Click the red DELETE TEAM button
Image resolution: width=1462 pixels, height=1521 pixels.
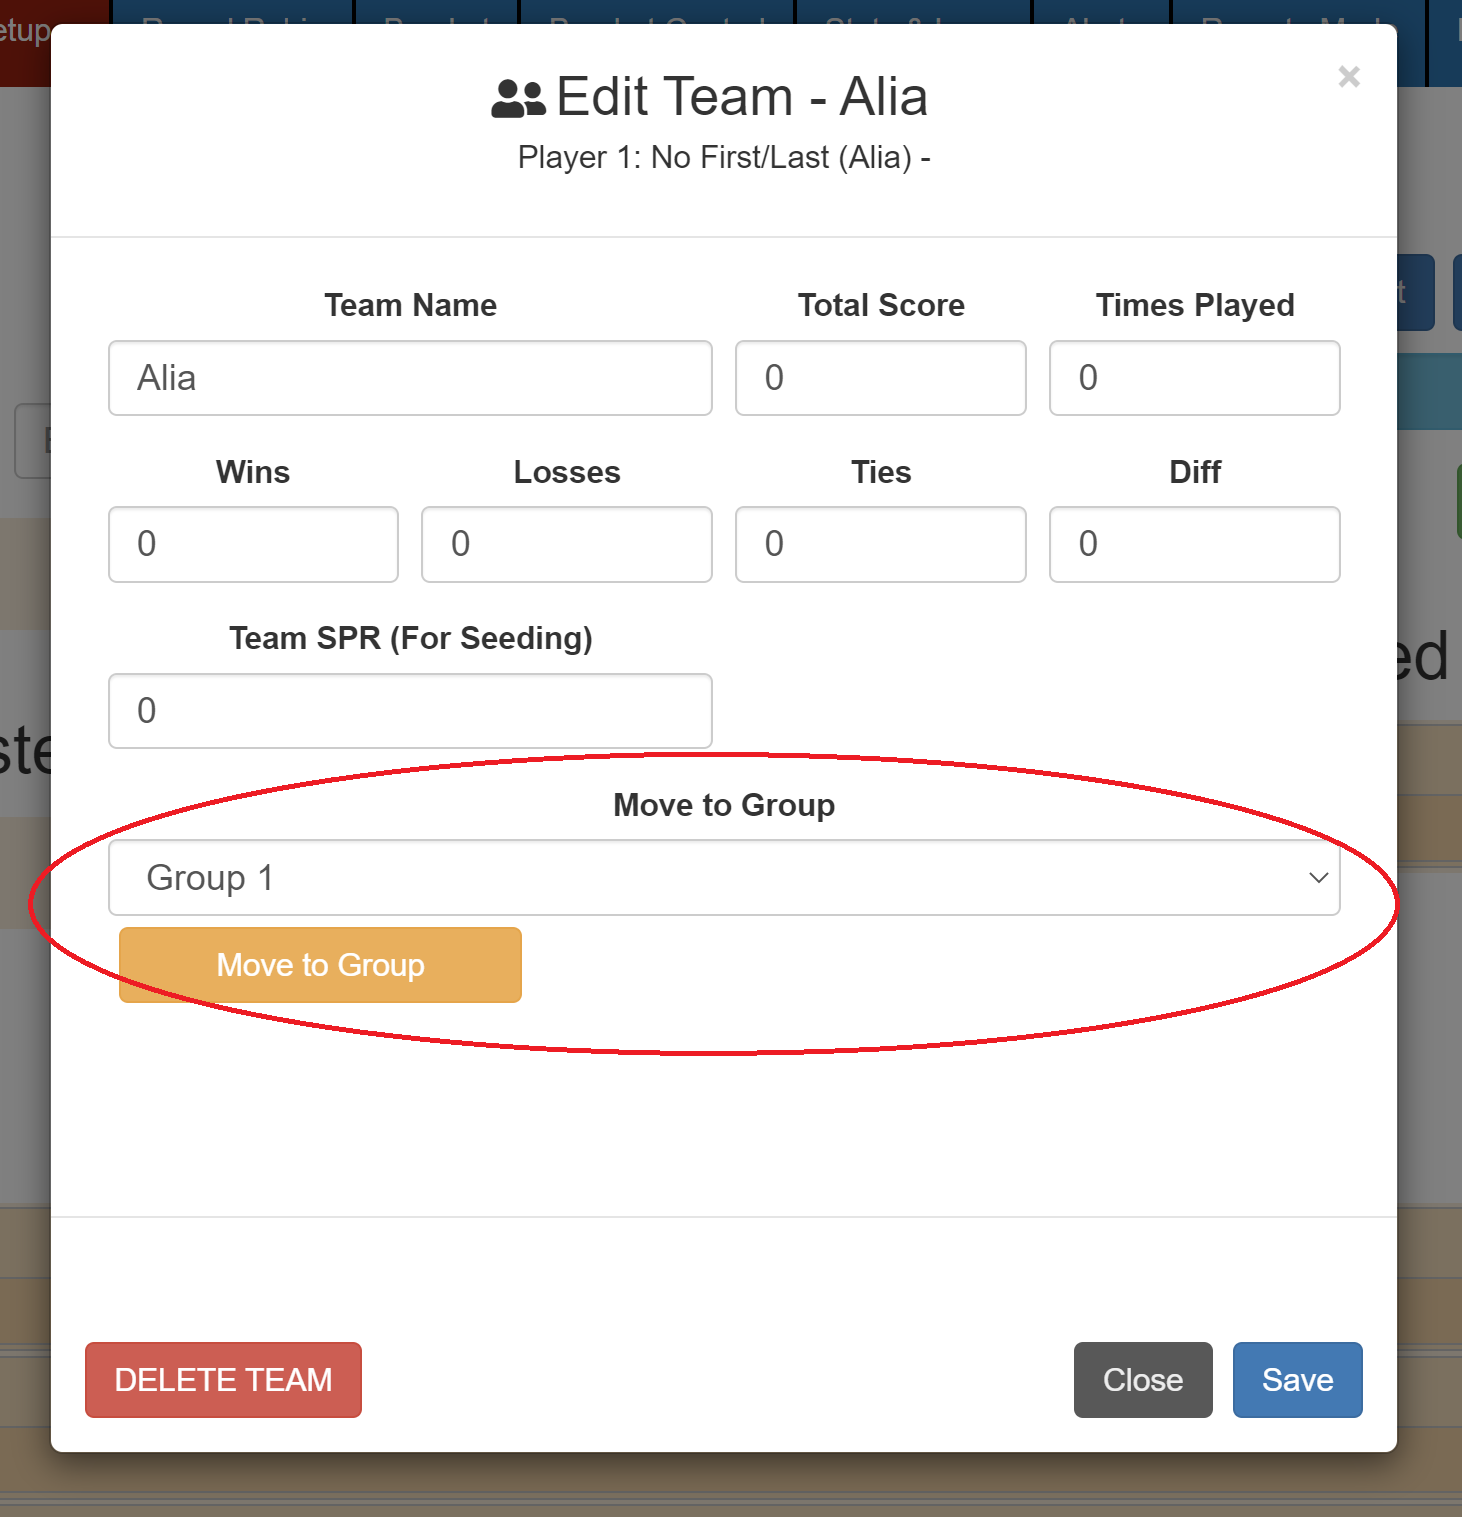pos(223,1380)
